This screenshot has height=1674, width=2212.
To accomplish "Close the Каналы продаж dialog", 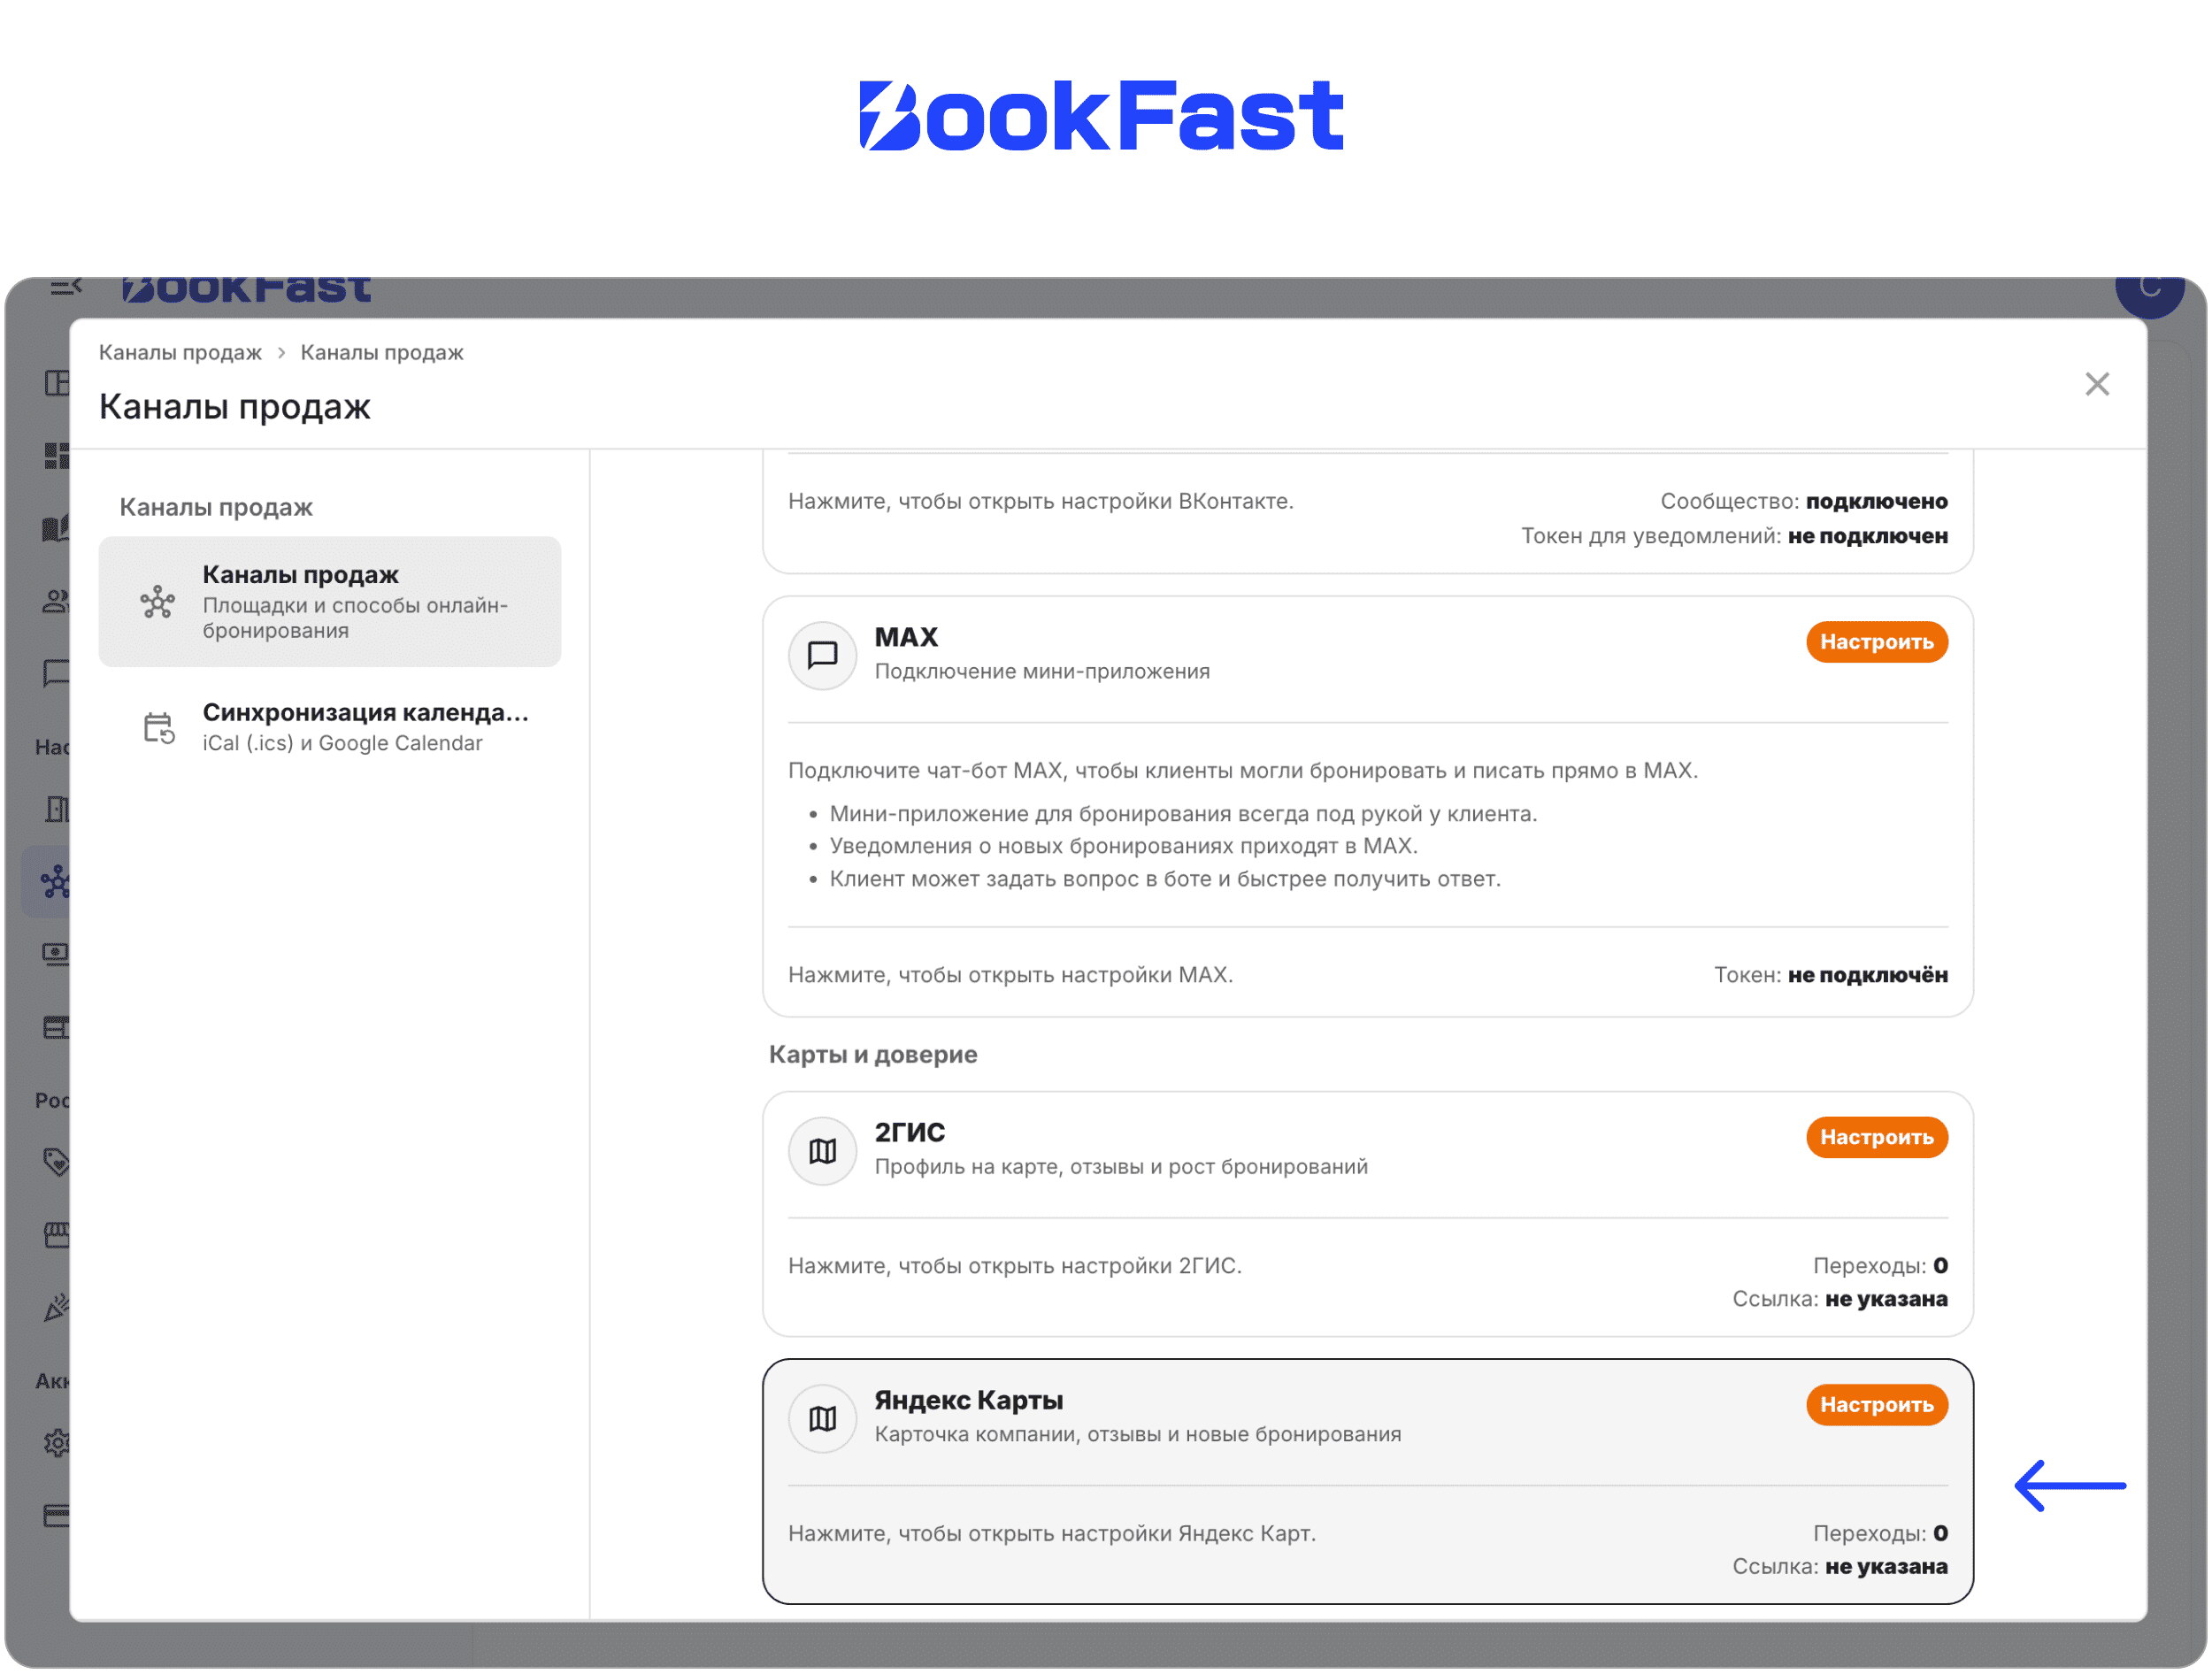I will (x=2096, y=384).
